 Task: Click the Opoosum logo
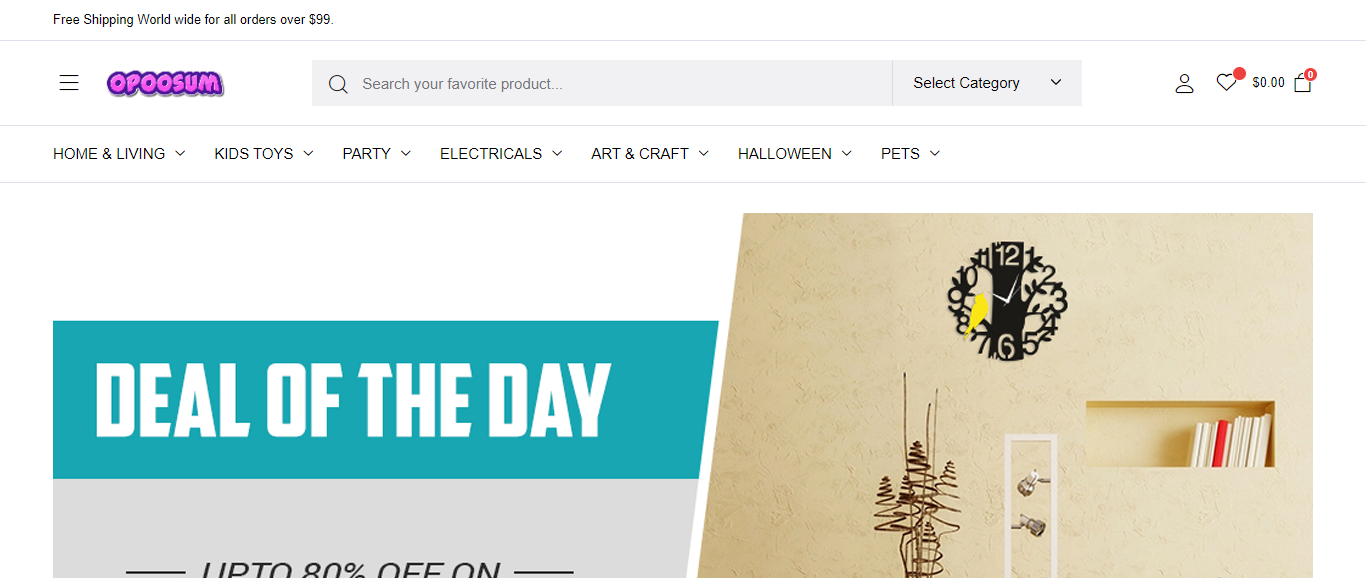click(x=166, y=83)
